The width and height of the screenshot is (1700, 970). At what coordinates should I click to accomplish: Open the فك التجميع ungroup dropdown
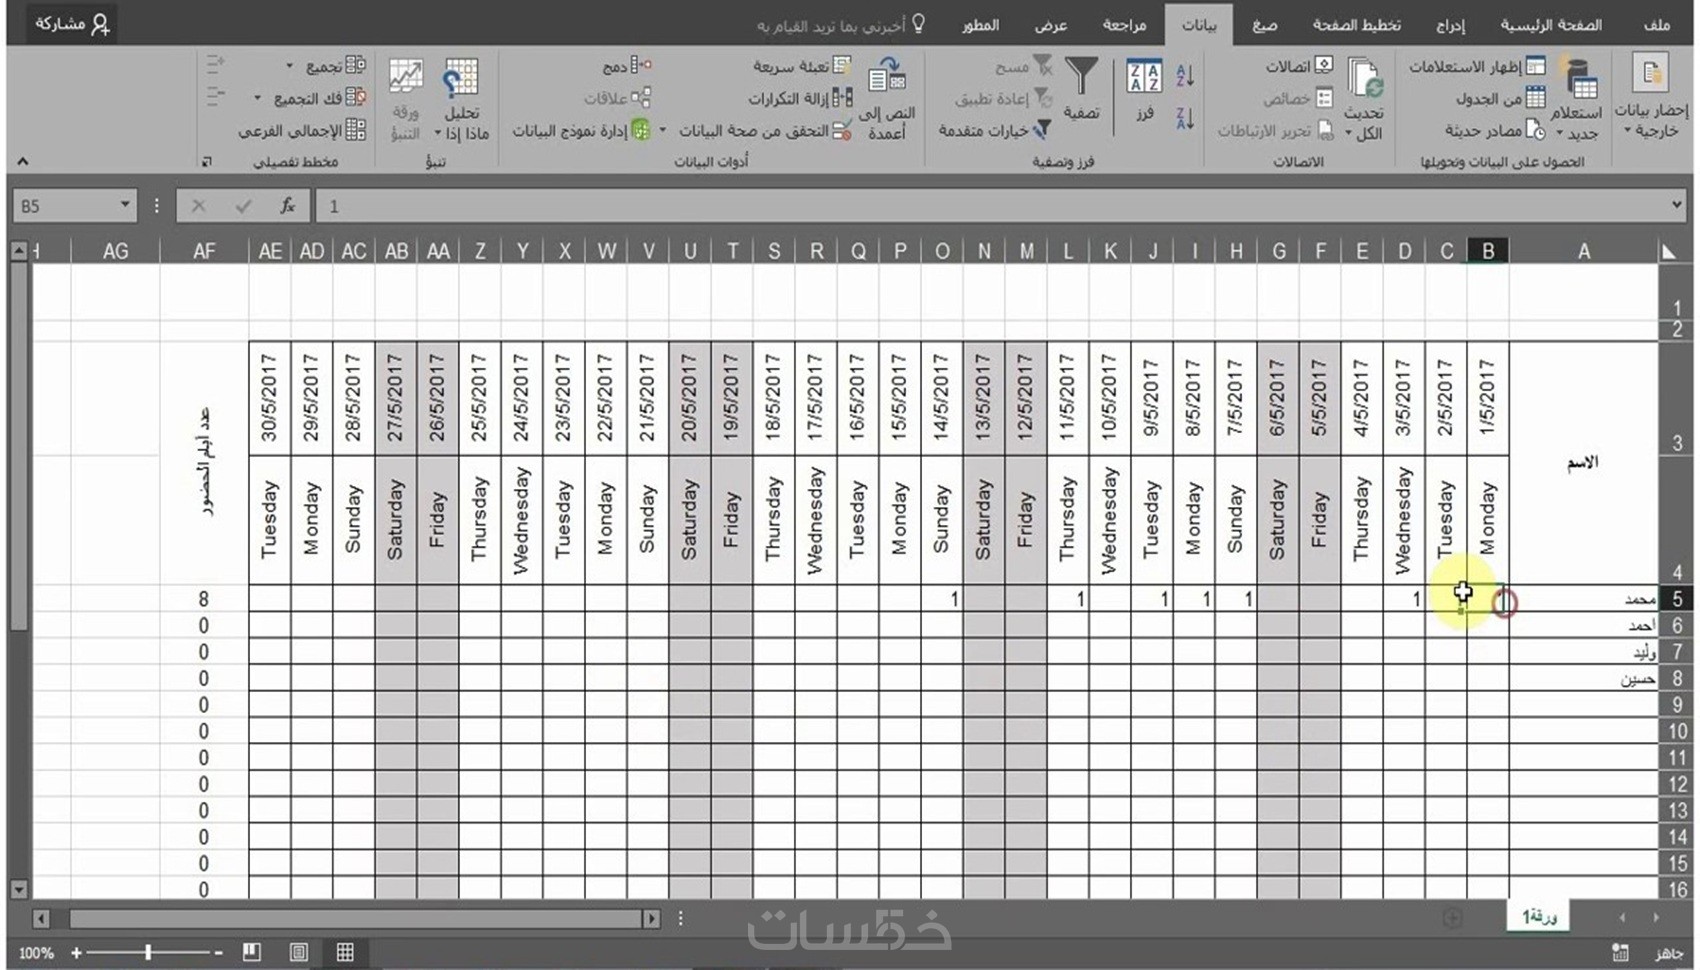pyautogui.click(x=309, y=98)
